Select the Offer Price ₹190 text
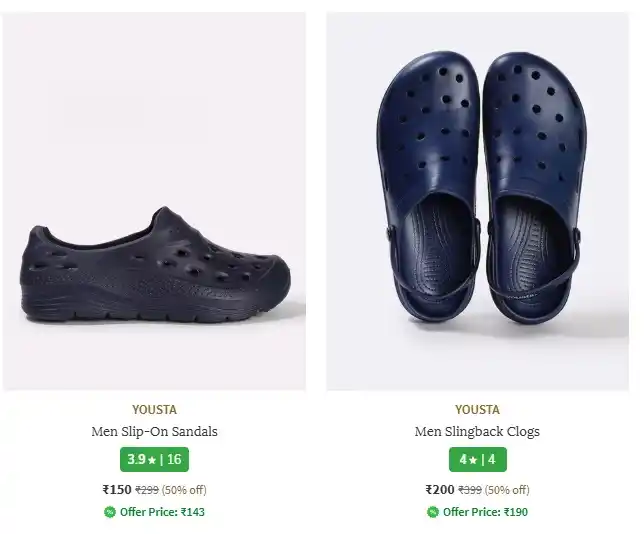 [x=485, y=512]
